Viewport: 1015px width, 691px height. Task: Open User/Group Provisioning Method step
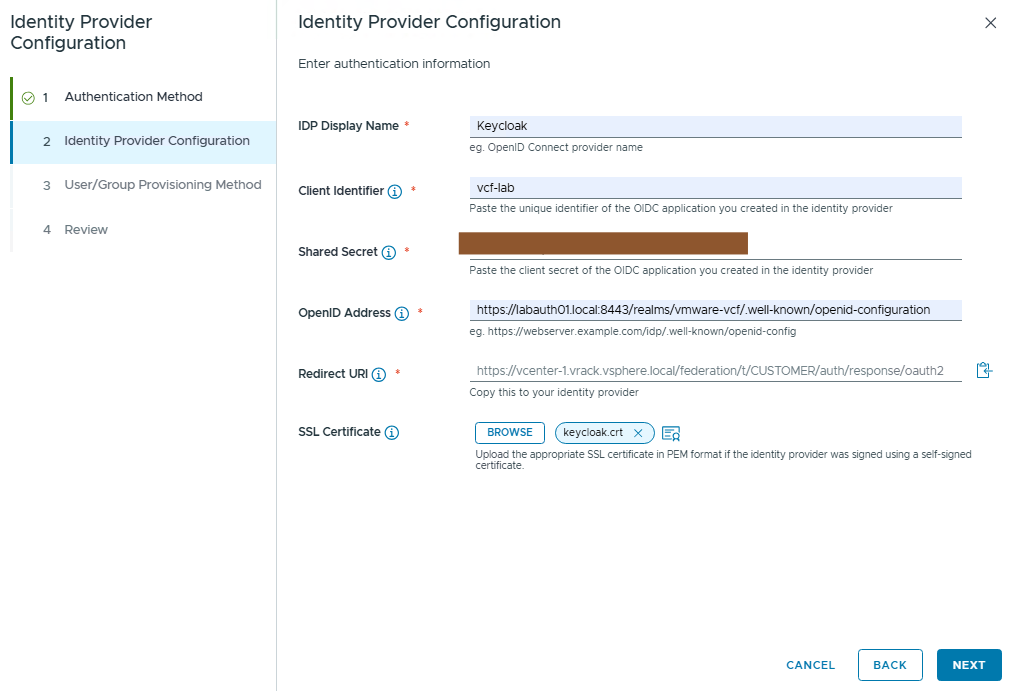pyautogui.click(x=162, y=185)
